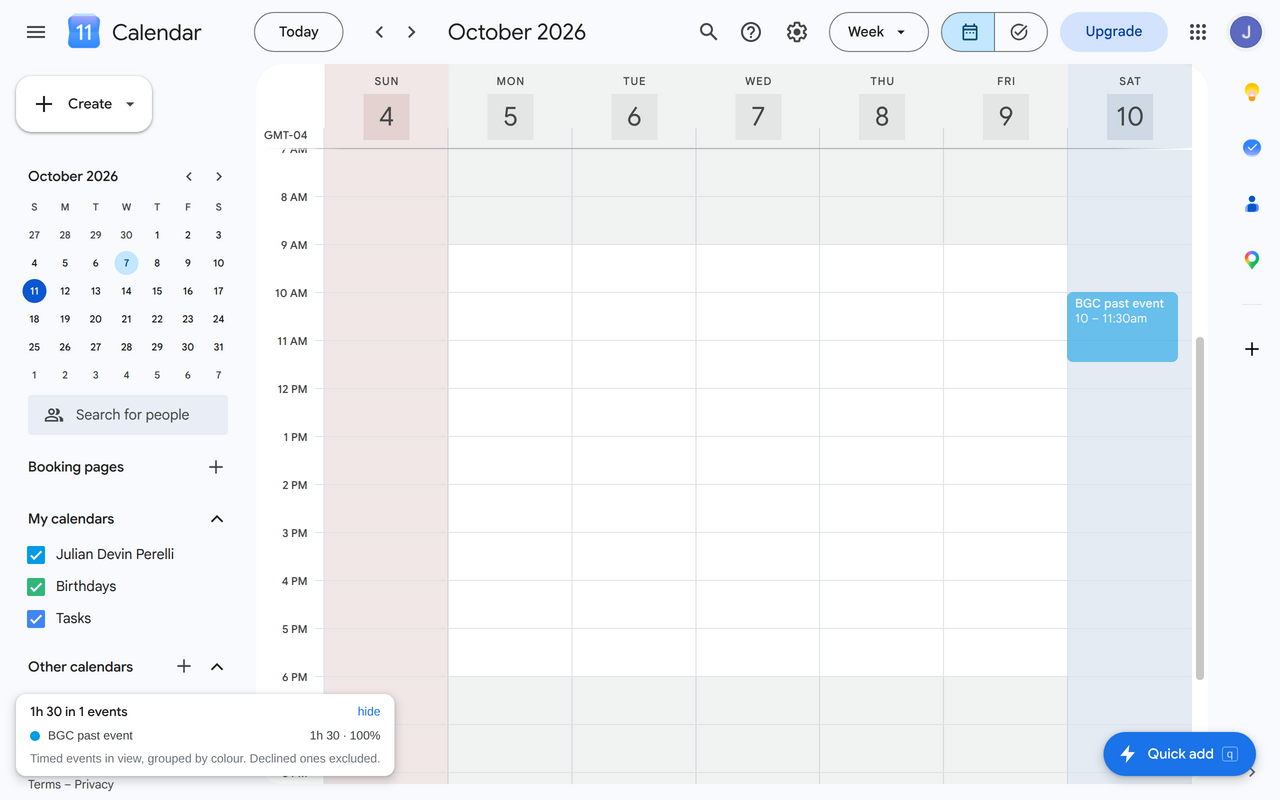Go to previous week arrow in header
This screenshot has width=1280, height=800.
coord(379,32)
